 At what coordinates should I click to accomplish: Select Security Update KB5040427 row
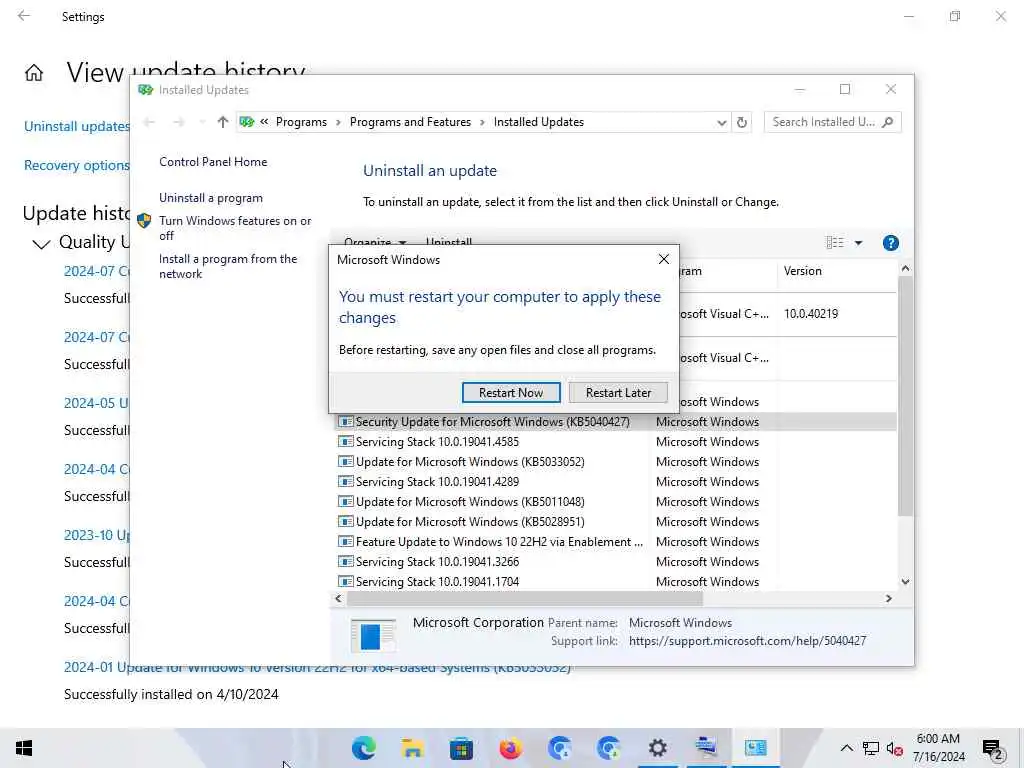[x=616, y=422]
